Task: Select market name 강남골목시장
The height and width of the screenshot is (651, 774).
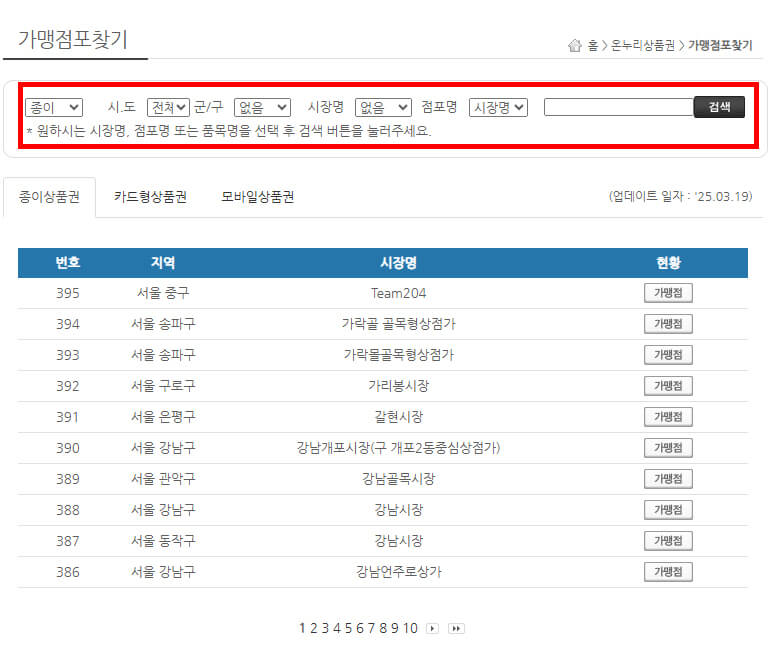Action: pyautogui.click(x=398, y=479)
